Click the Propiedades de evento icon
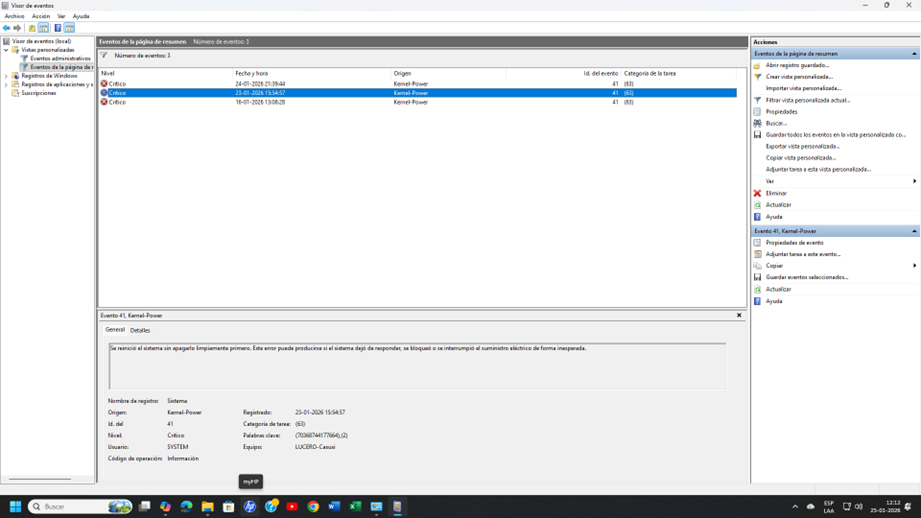This screenshot has height=518, width=921. (x=758, y=243)
